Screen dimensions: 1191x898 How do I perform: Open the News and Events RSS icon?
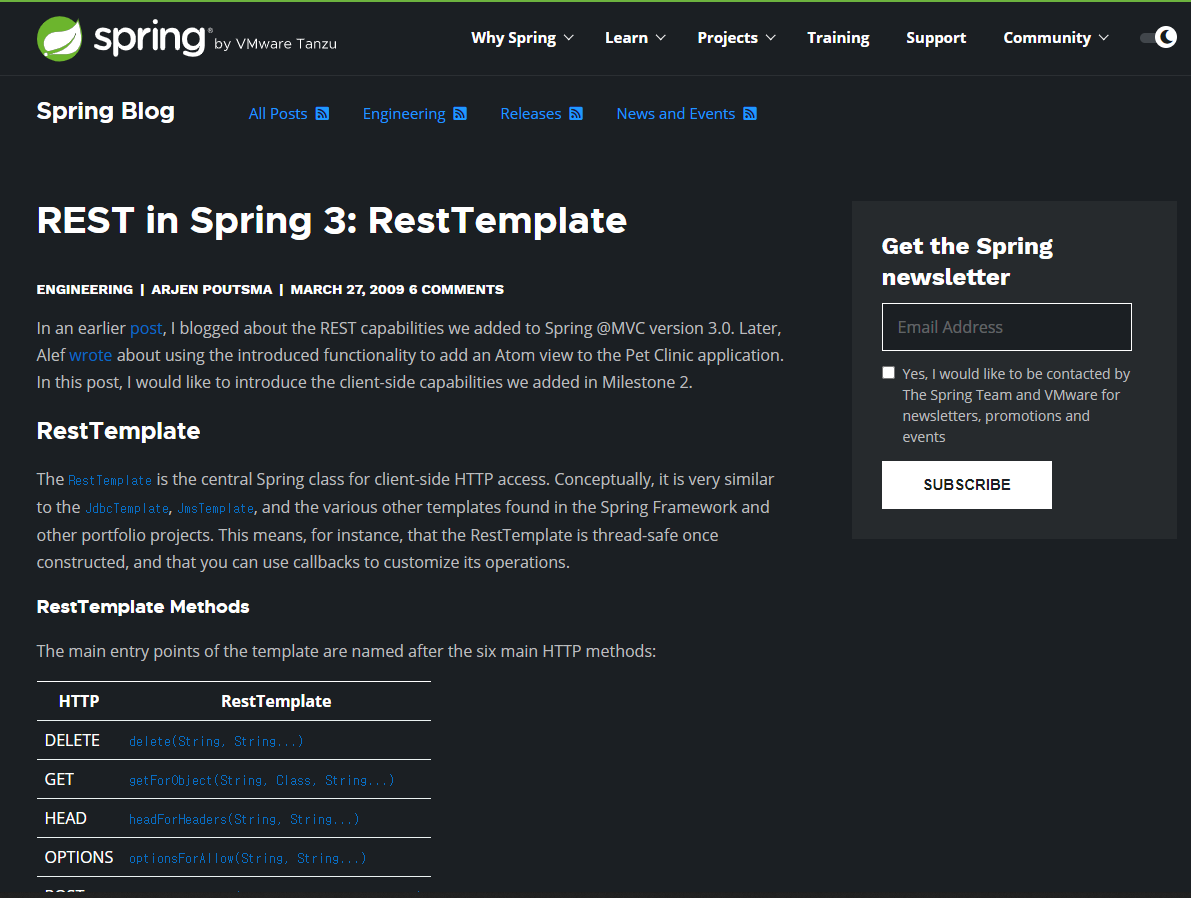point(750,114)
